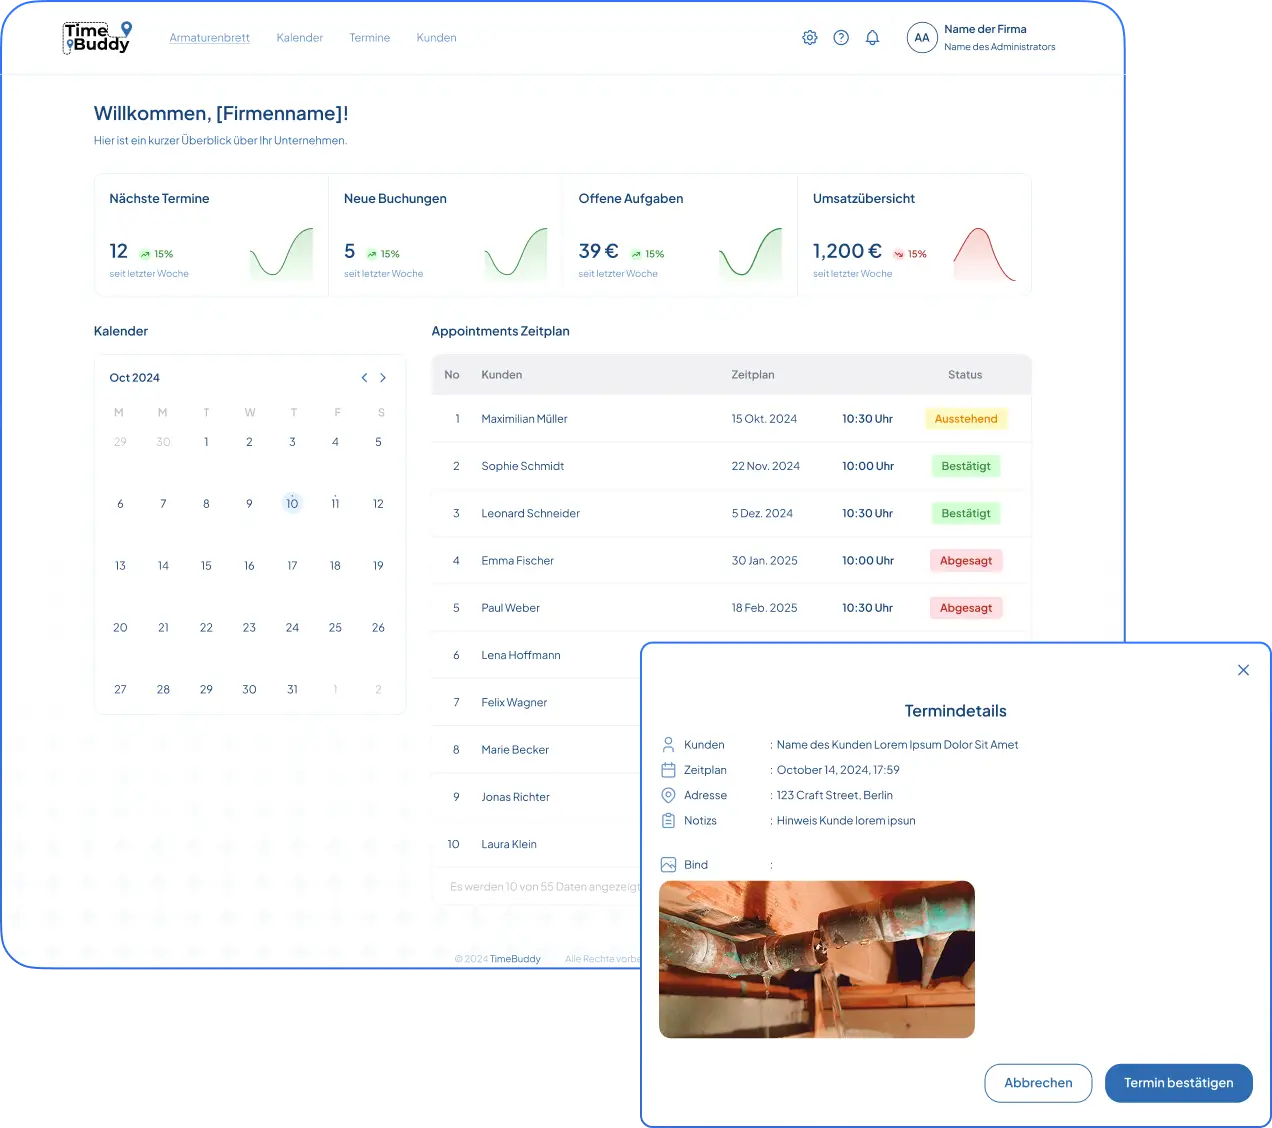
Task: Click the TimeBuddy logo
Action: 97,38
